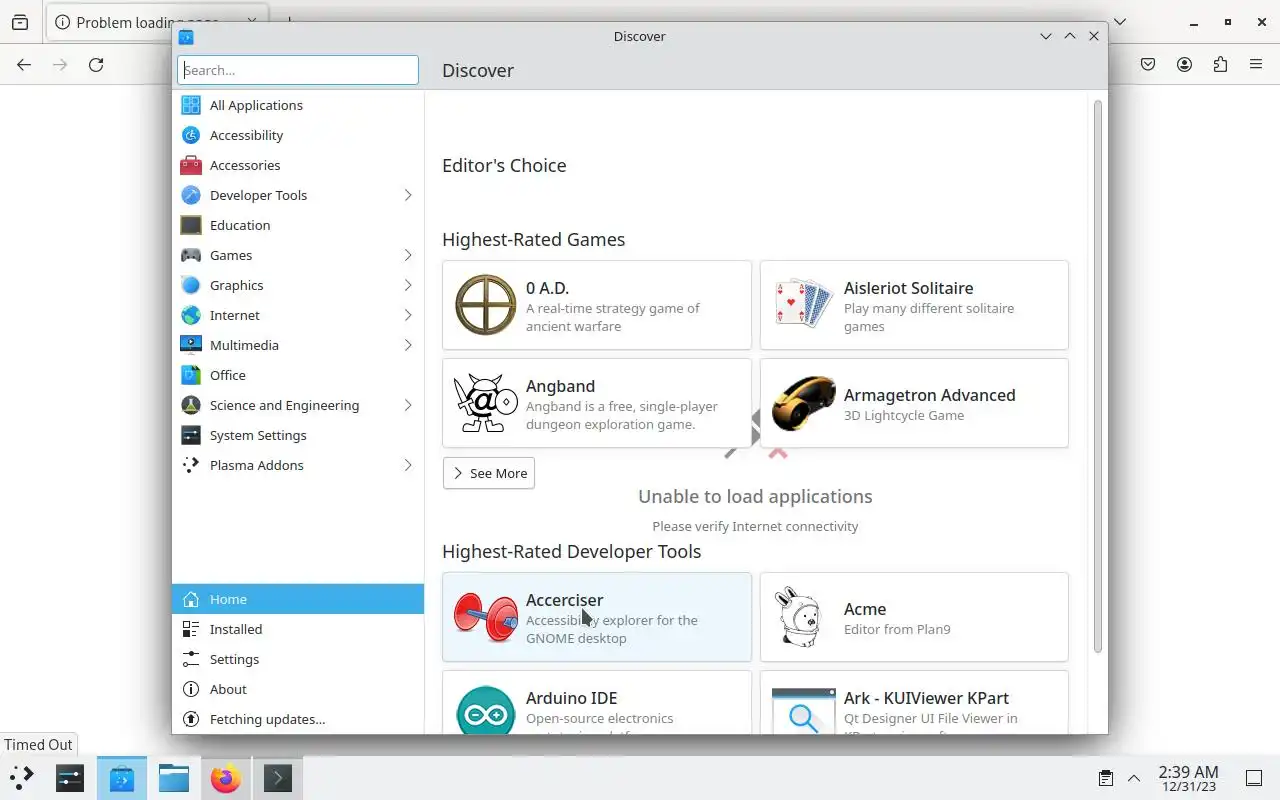The height and width of the screenshot is (800, 1280).
Task: Click the Education chalkboard icon
Action: 191,225
